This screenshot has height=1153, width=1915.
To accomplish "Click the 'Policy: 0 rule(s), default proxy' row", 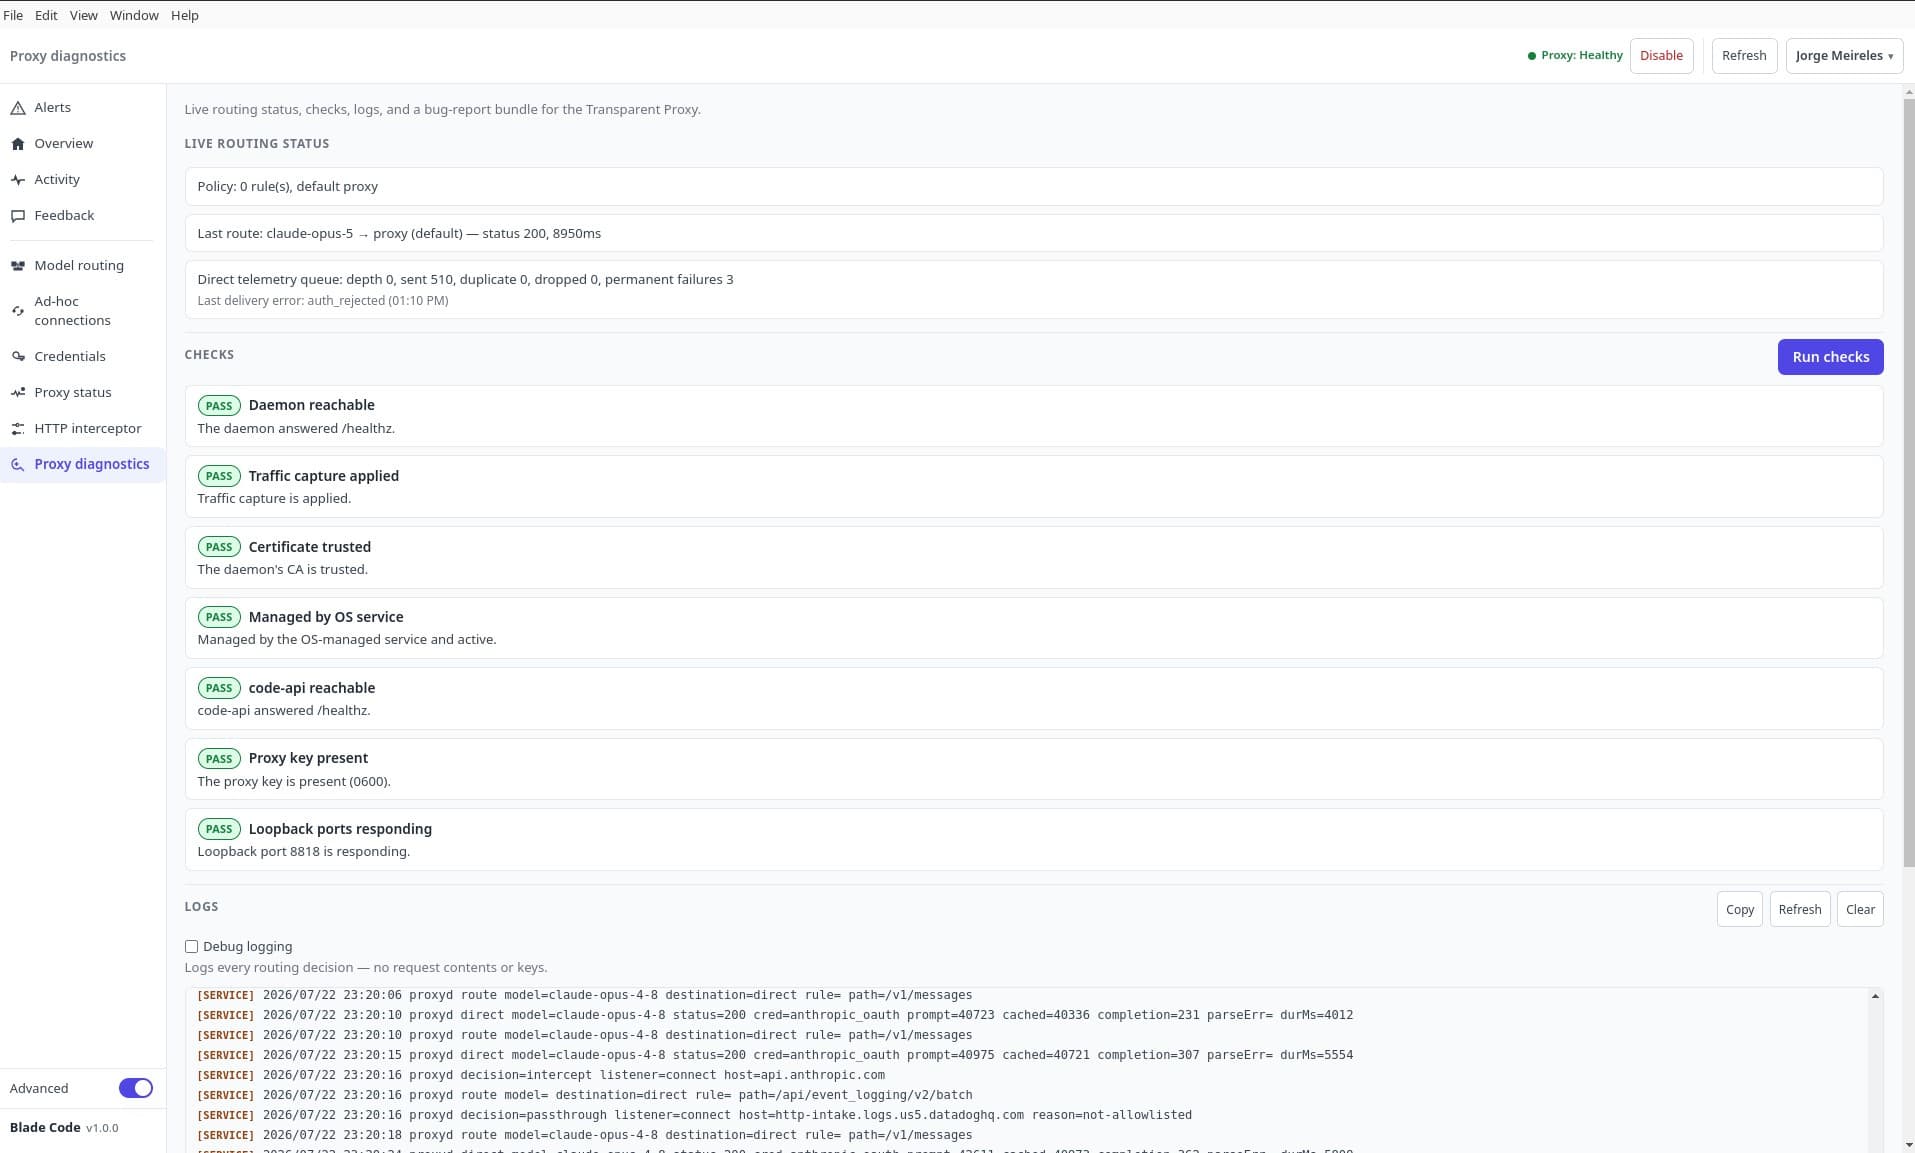I will 1033,187.
